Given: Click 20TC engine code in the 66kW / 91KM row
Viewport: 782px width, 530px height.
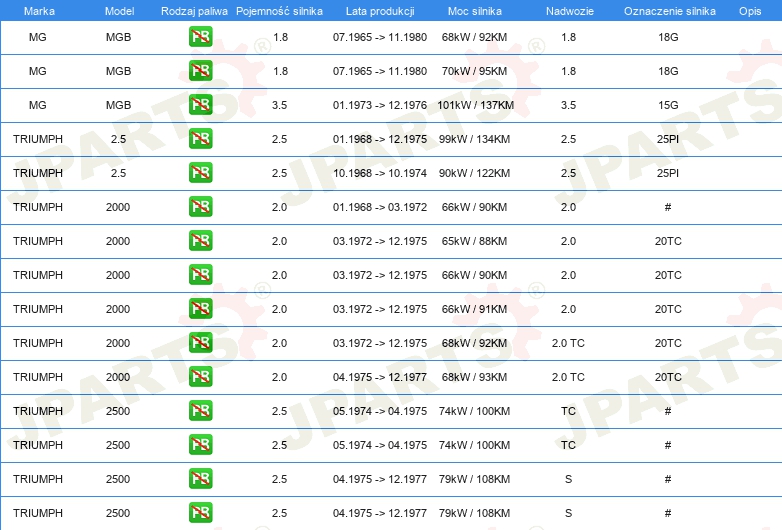Looking at the screenshot, I should click(x=668, y=309).
